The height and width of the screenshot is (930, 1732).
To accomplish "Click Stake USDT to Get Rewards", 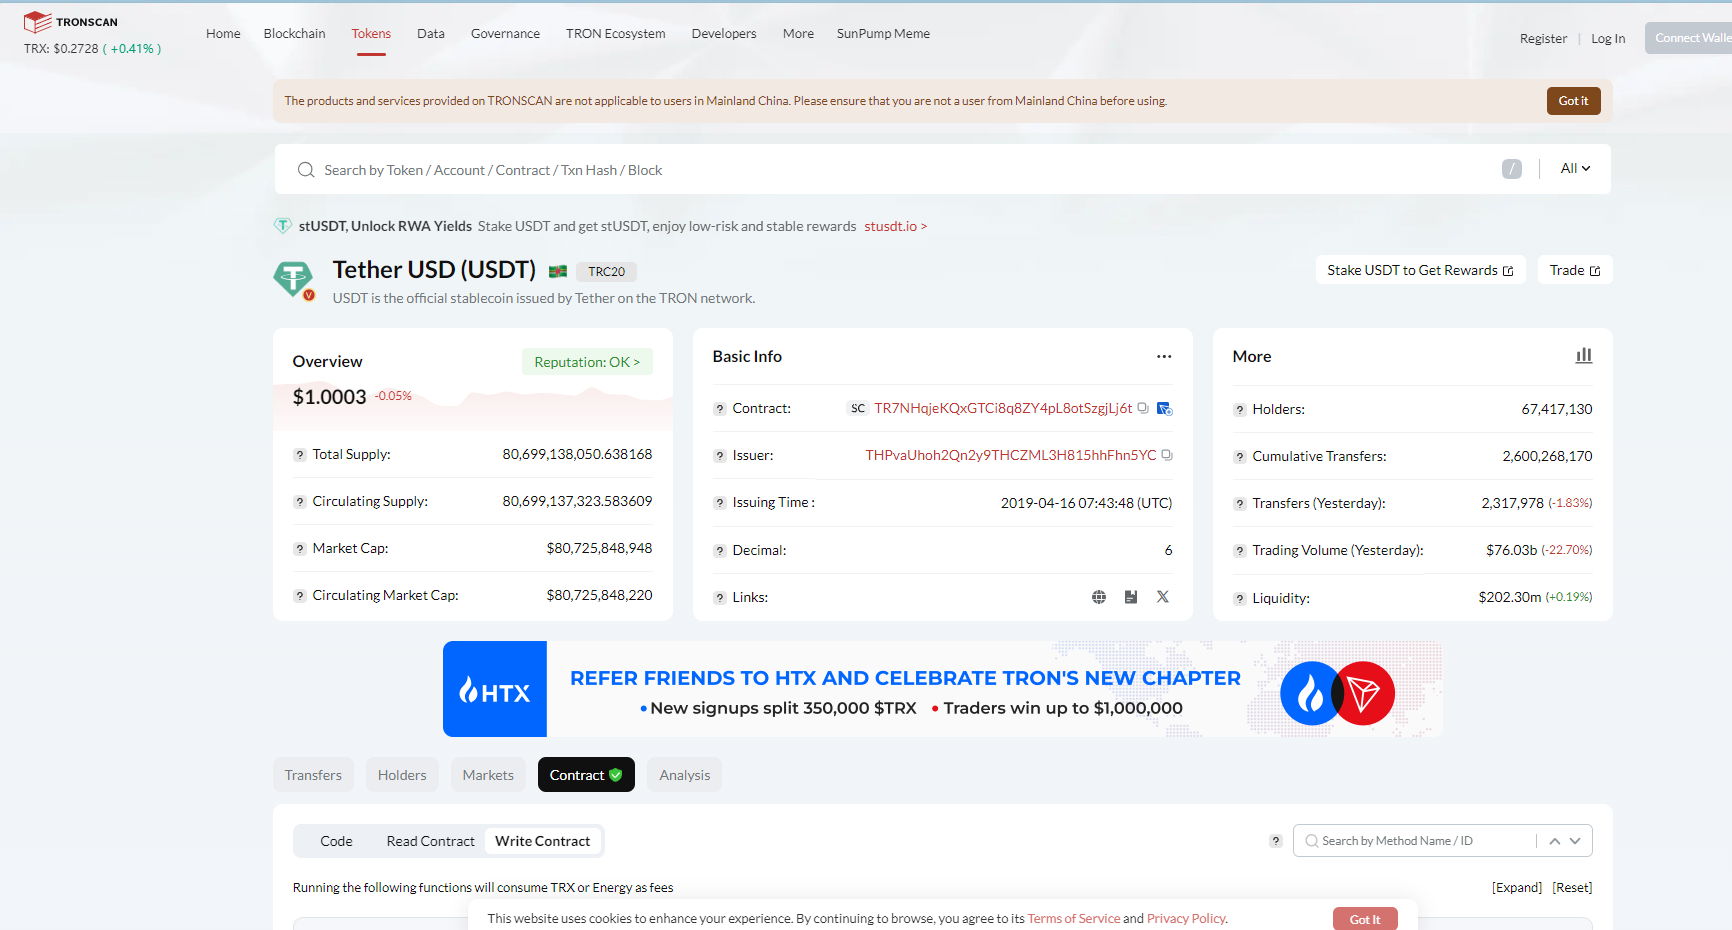I will point(1420,270).
